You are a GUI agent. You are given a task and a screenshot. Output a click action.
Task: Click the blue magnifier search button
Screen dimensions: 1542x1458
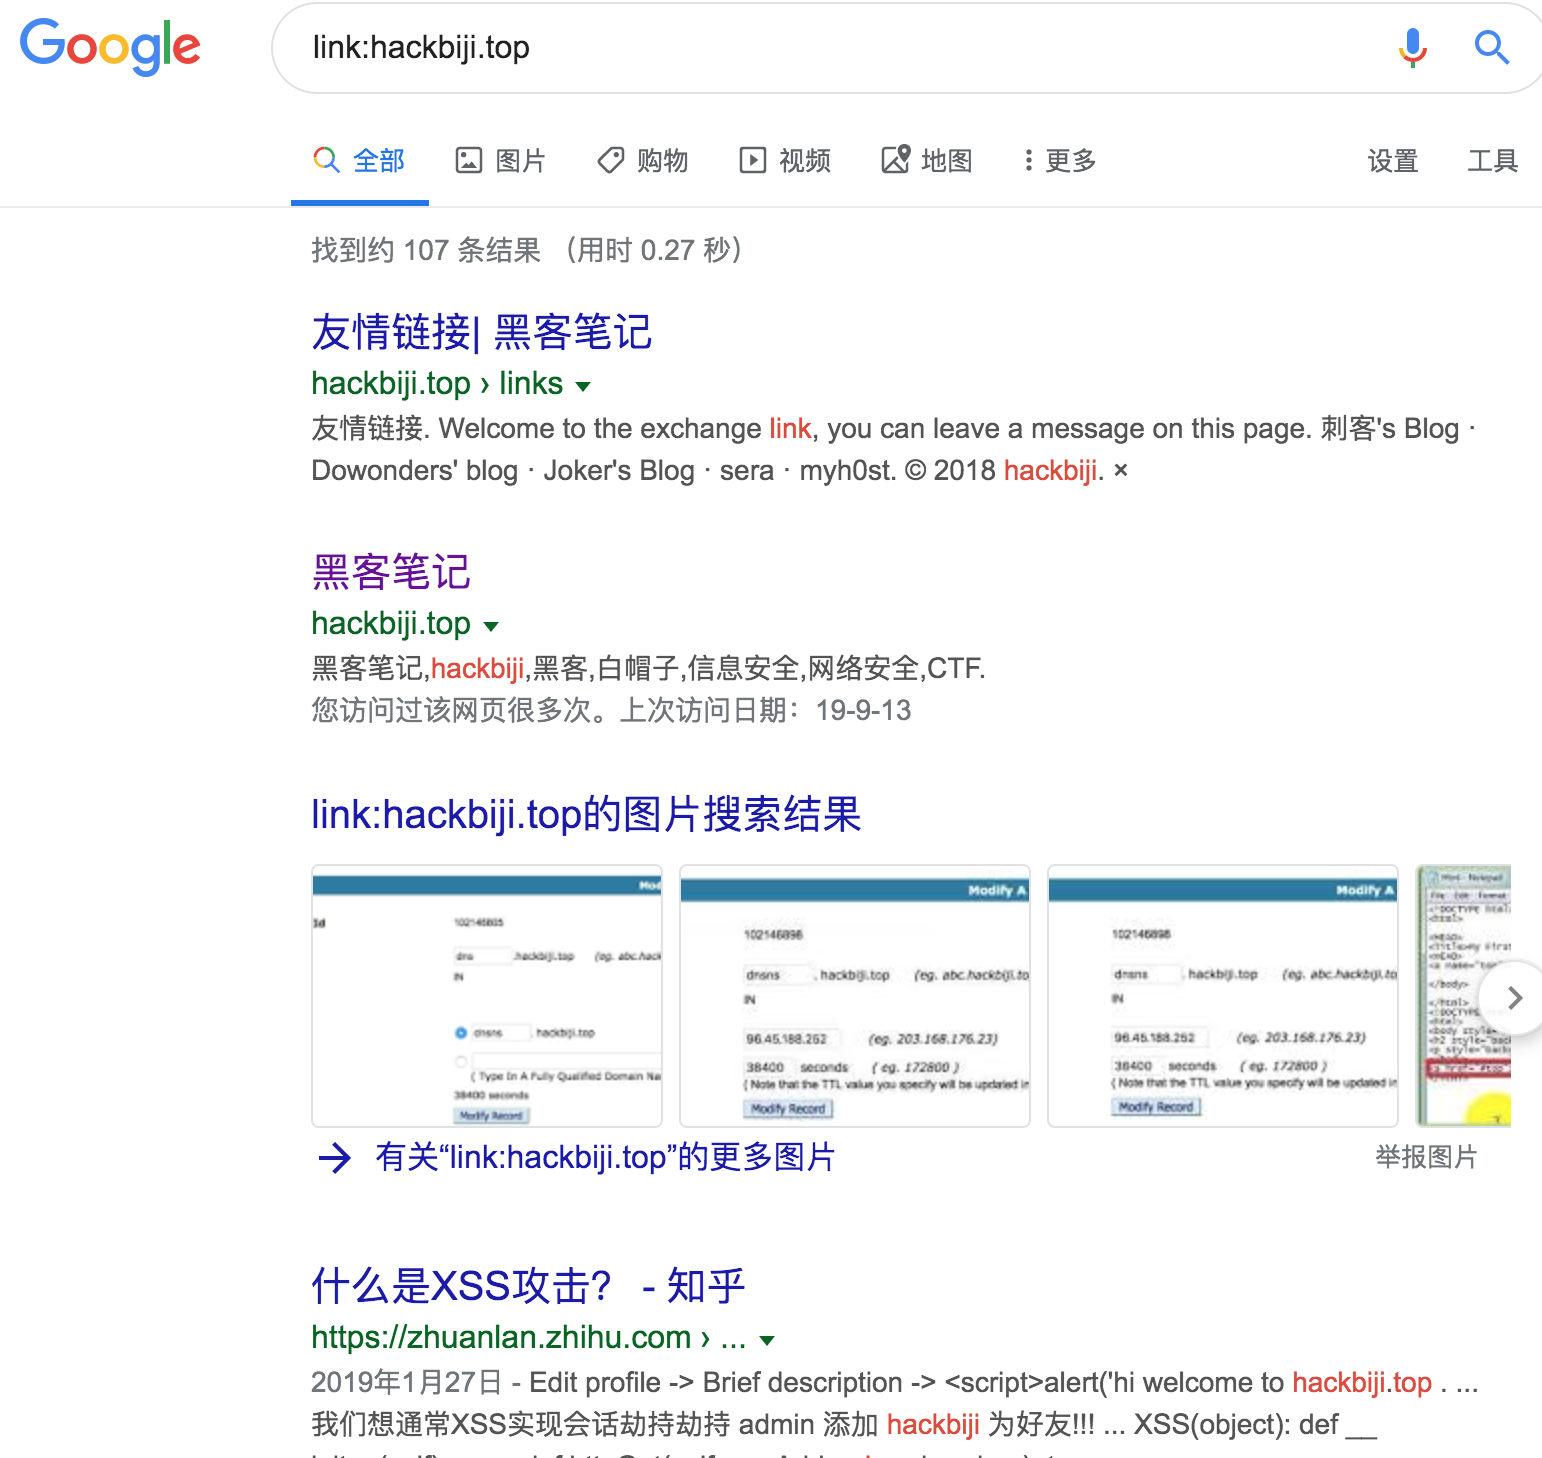coord(1491,47)
